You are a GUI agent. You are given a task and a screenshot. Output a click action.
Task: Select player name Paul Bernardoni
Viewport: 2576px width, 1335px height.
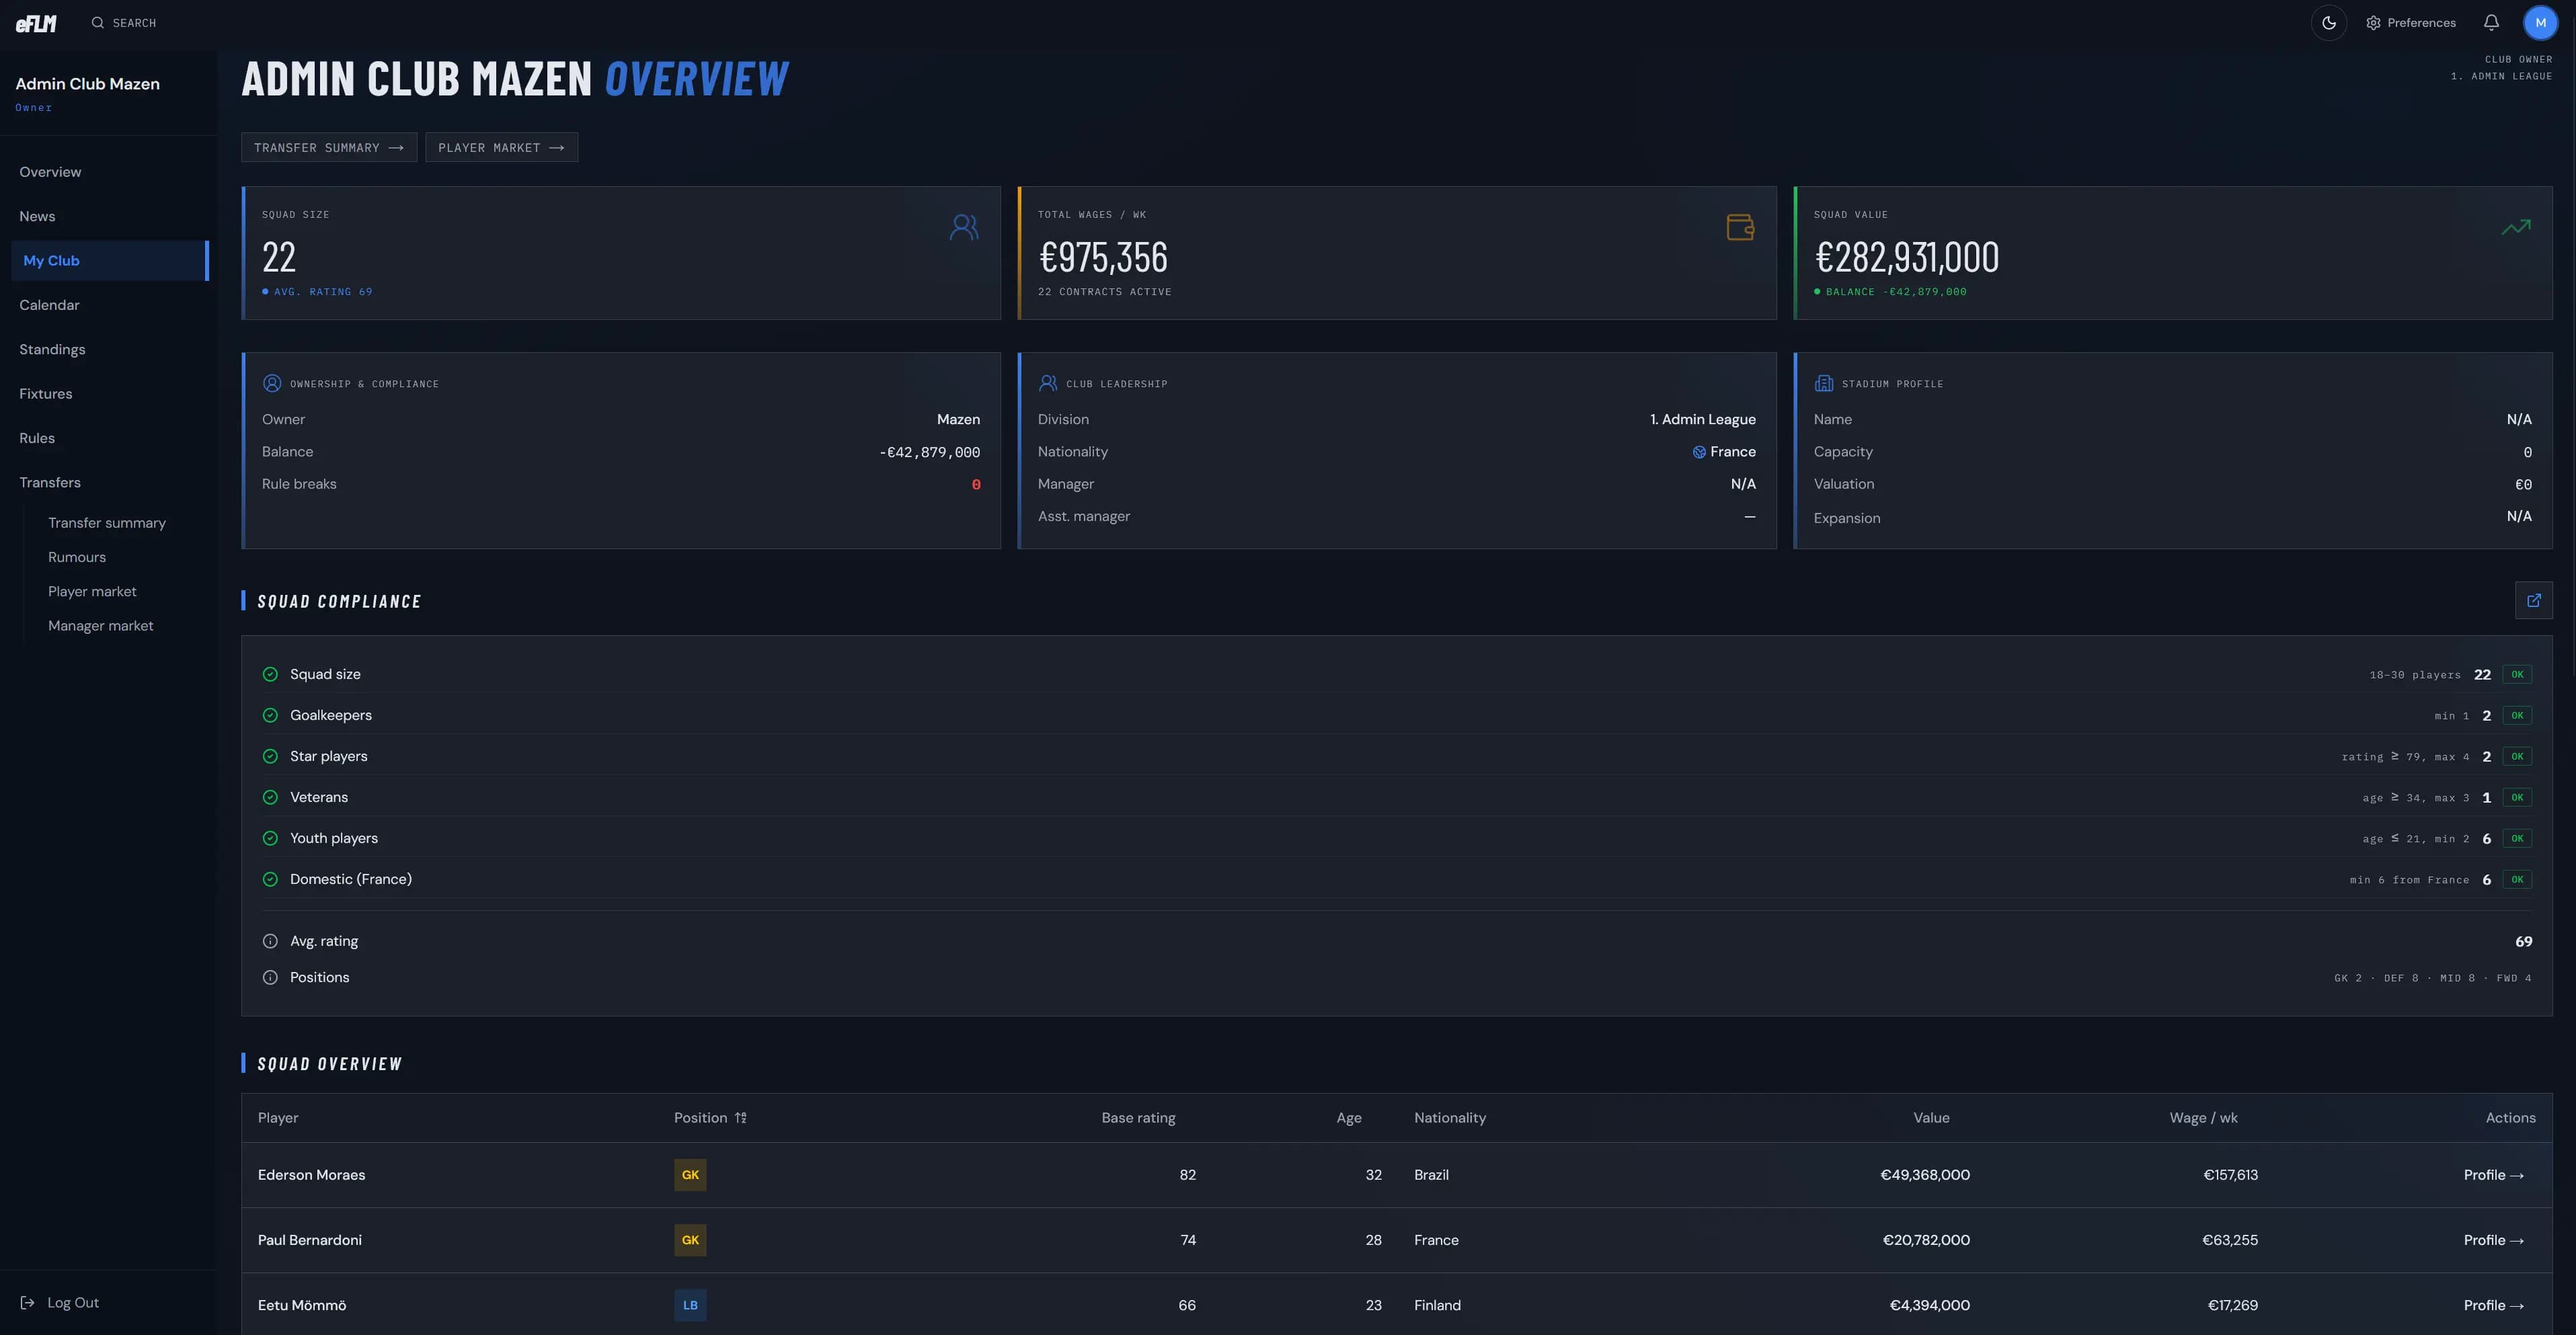pos(310,1240)
